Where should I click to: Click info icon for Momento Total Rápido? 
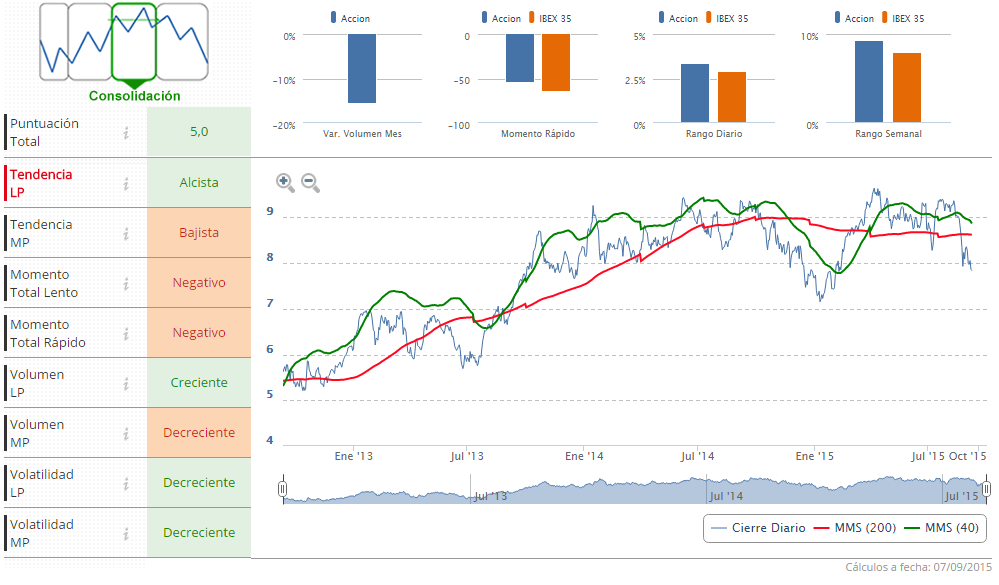[127, 333]
